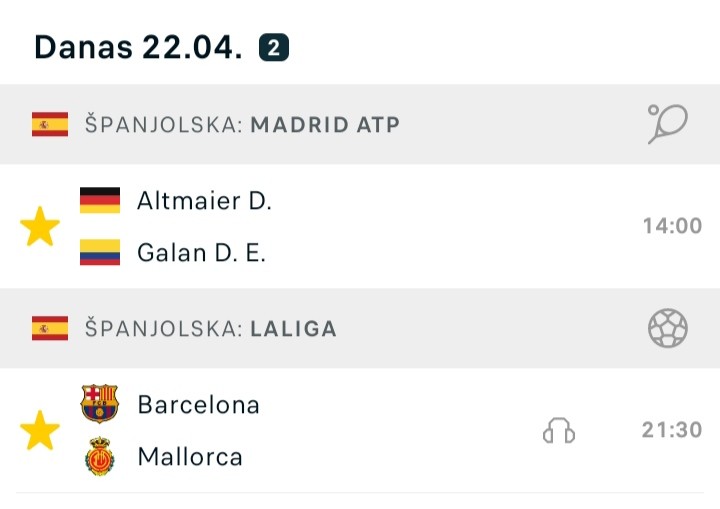Open audio commentary headphones icon
The height and width of the screenshot is (509, 720).
pyautogui.click(x=559, y=430)
